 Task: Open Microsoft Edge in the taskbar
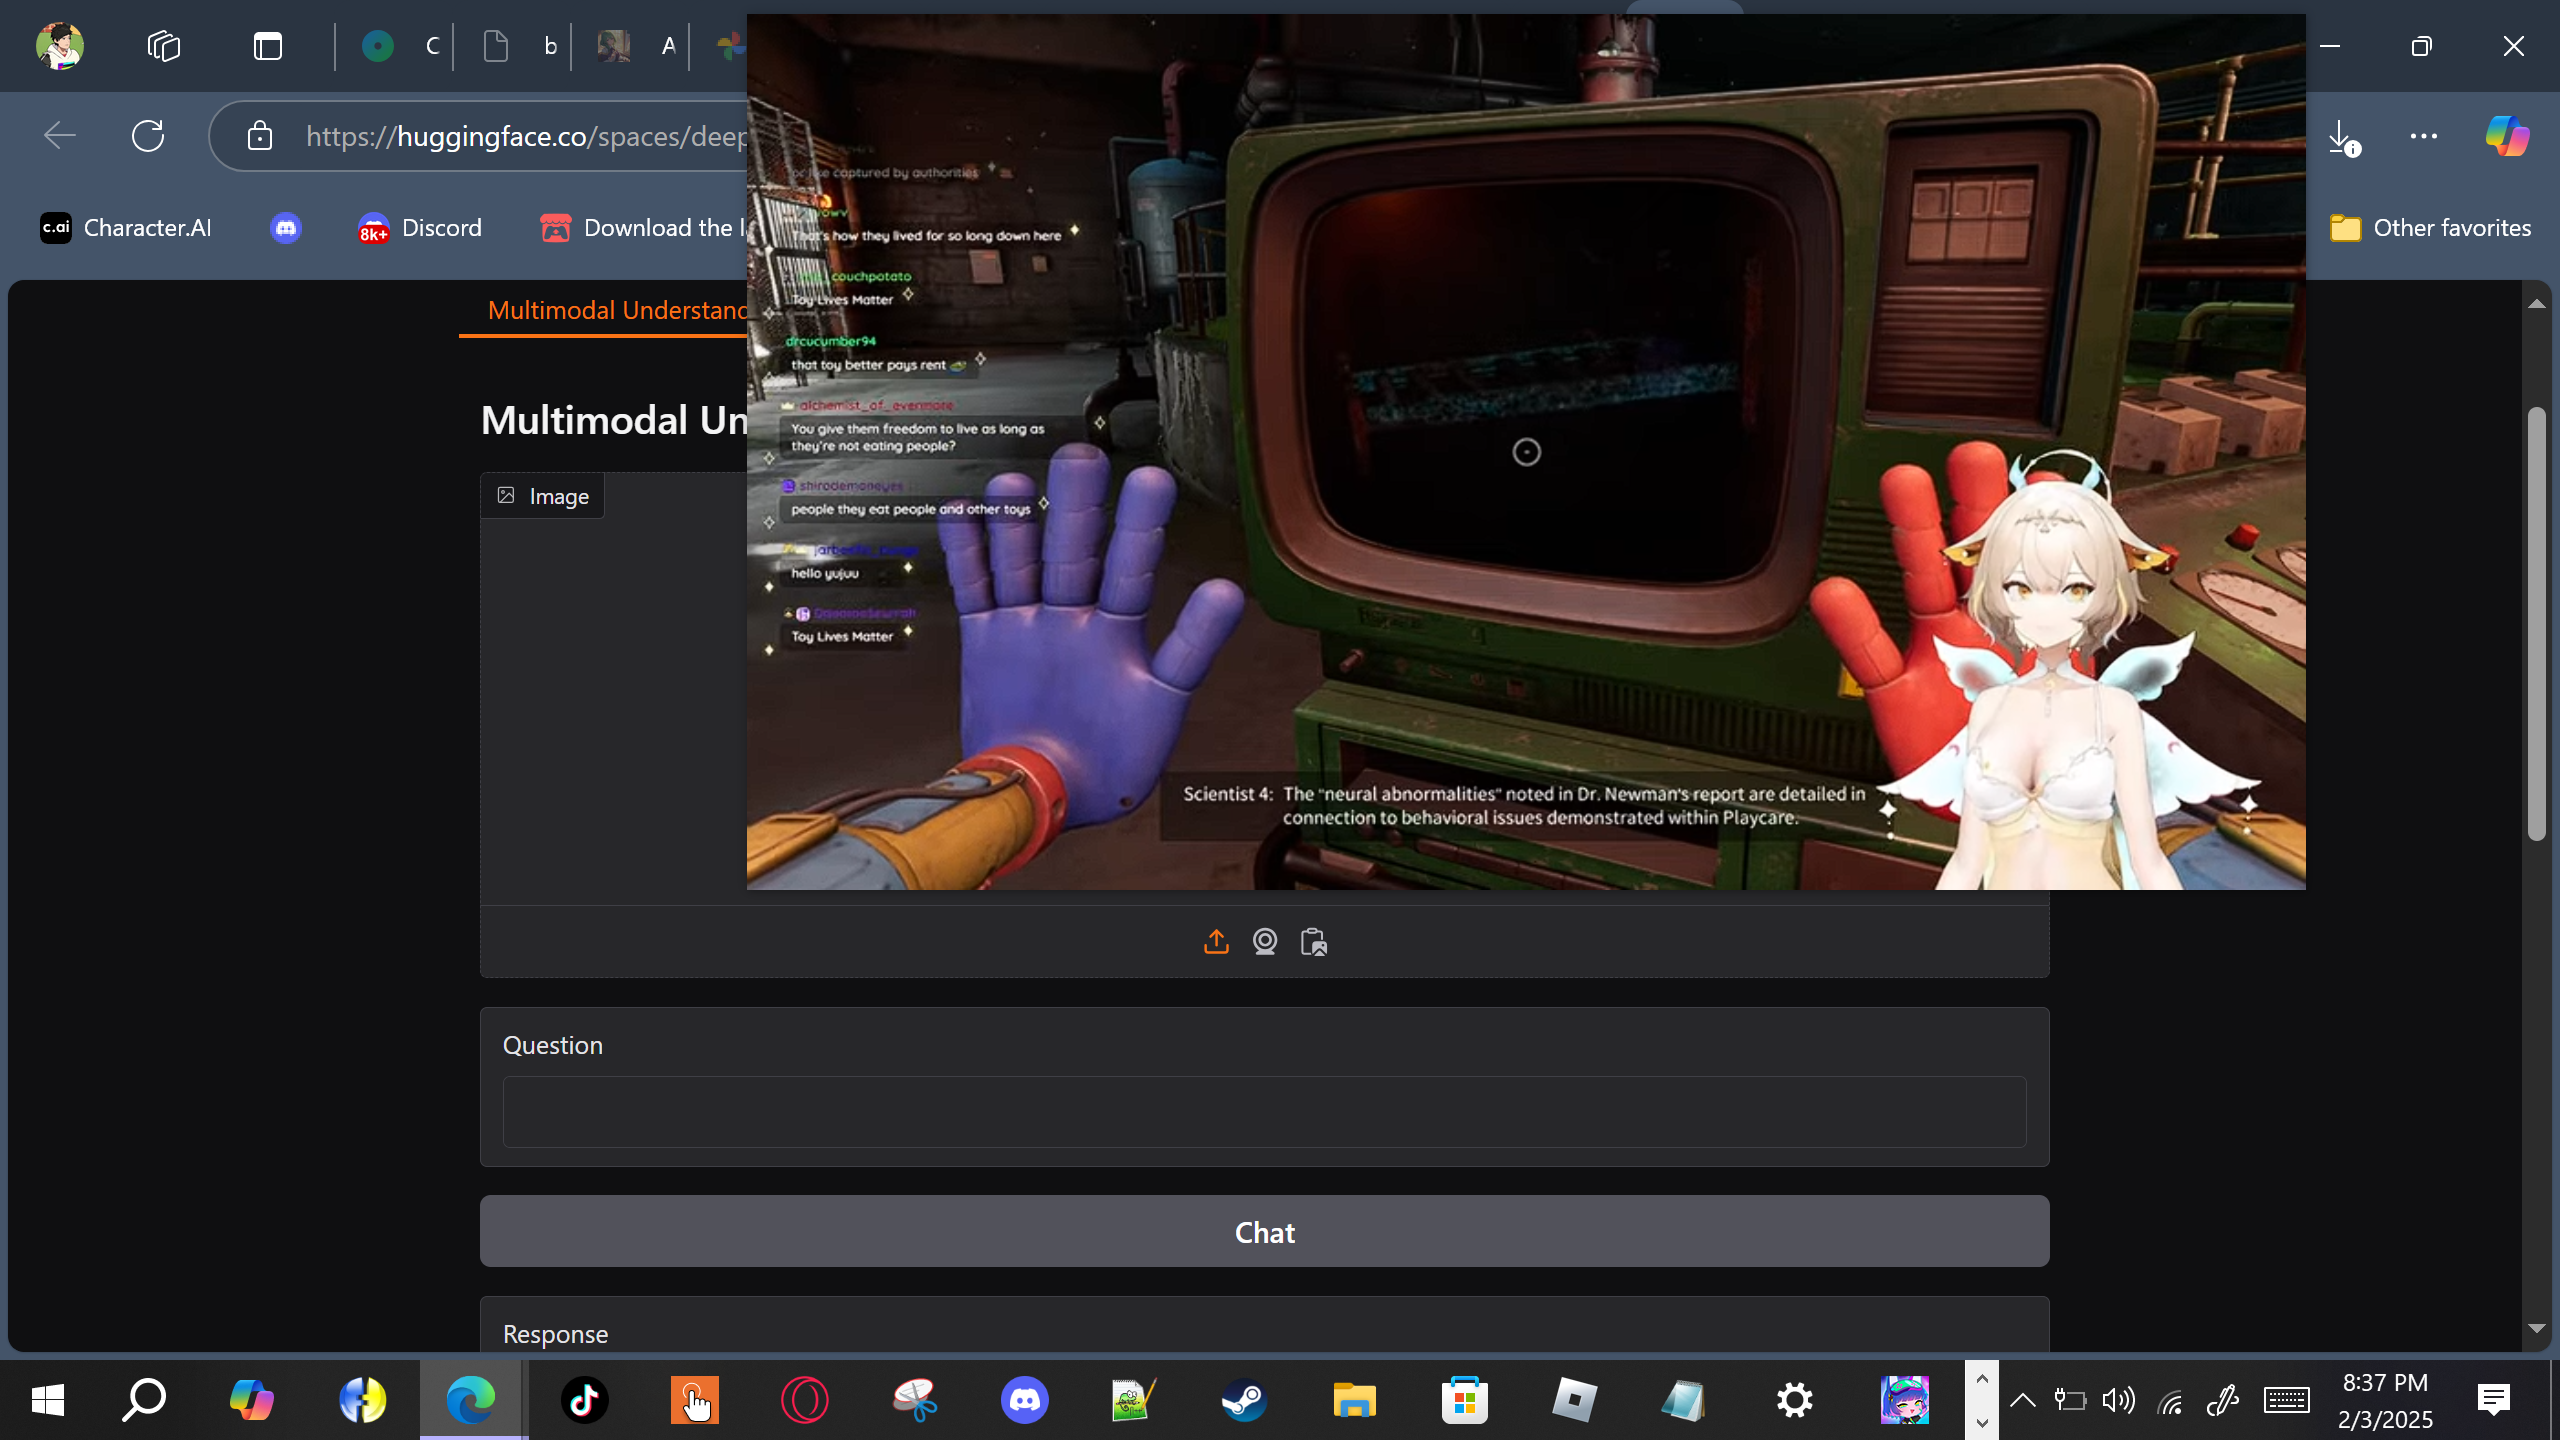click(x=472, y=1400)
